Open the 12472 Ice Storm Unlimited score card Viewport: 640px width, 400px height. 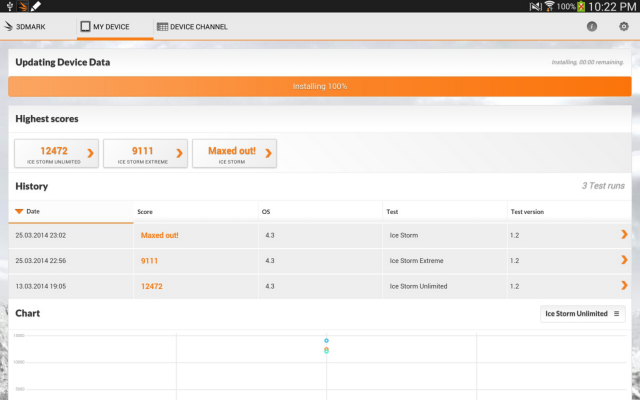56,153
